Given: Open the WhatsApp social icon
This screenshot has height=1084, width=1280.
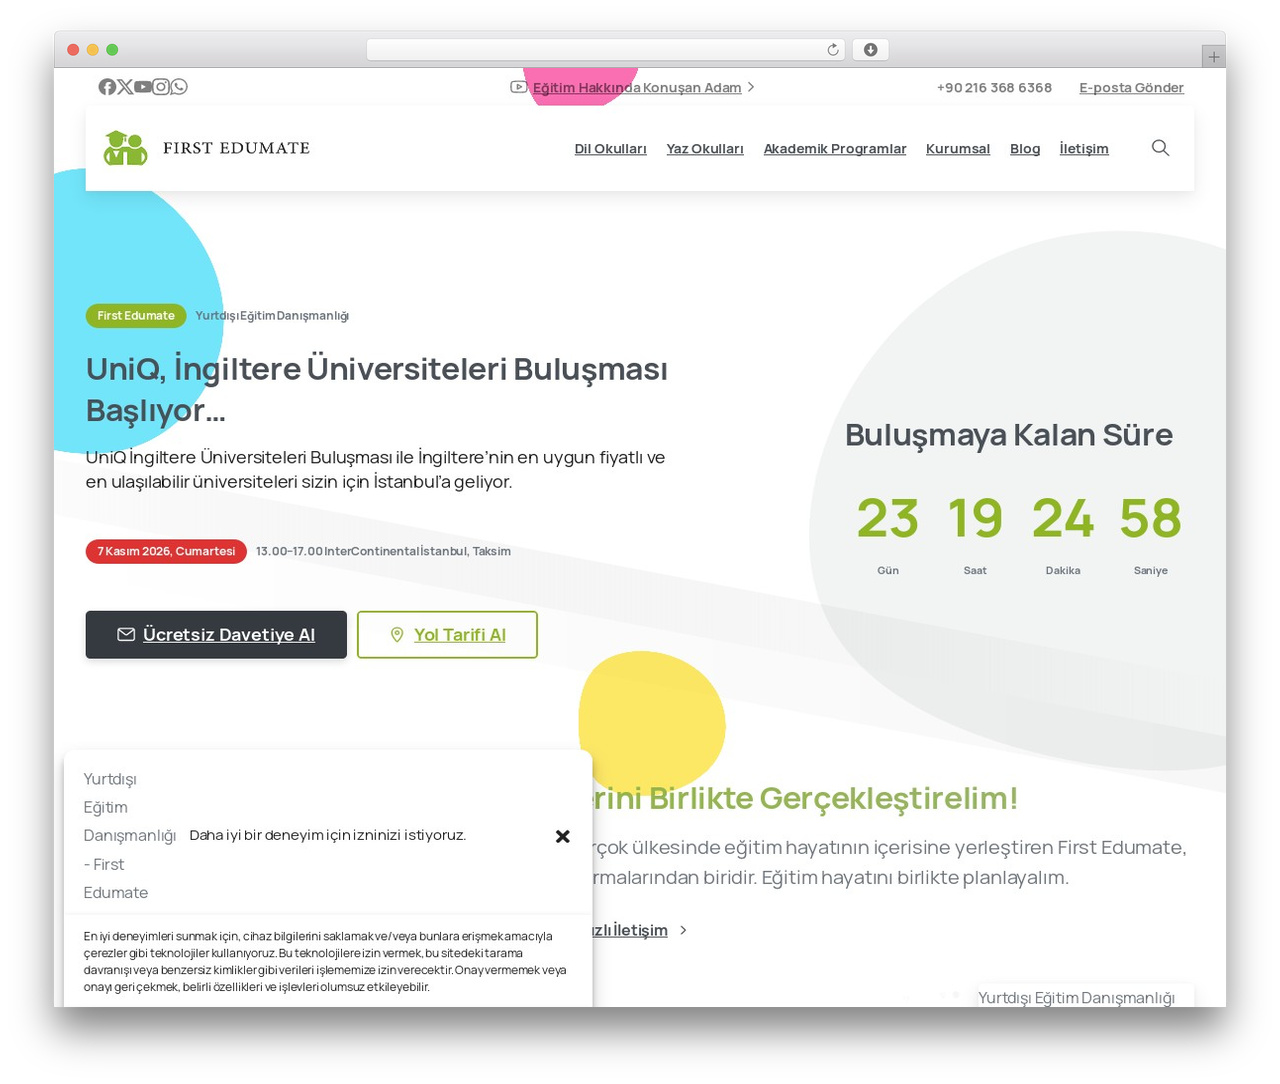Looking at the screenshot, I should point(179,87).
